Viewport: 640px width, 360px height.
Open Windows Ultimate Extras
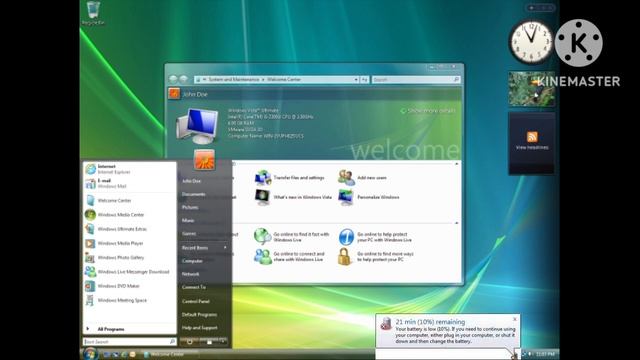(129, 229)
